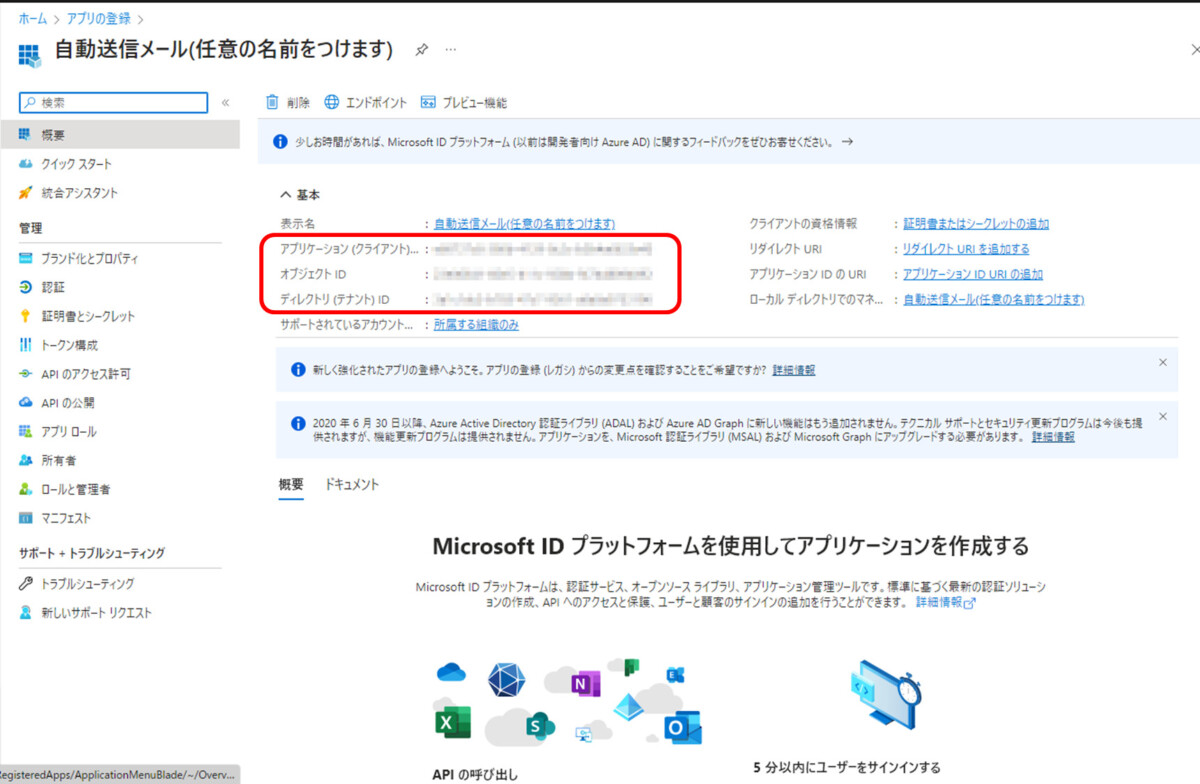This screenshot has height=784, width=1200.
Task: Open マニフェスト in the sidebar
Action: click(66, 518)
